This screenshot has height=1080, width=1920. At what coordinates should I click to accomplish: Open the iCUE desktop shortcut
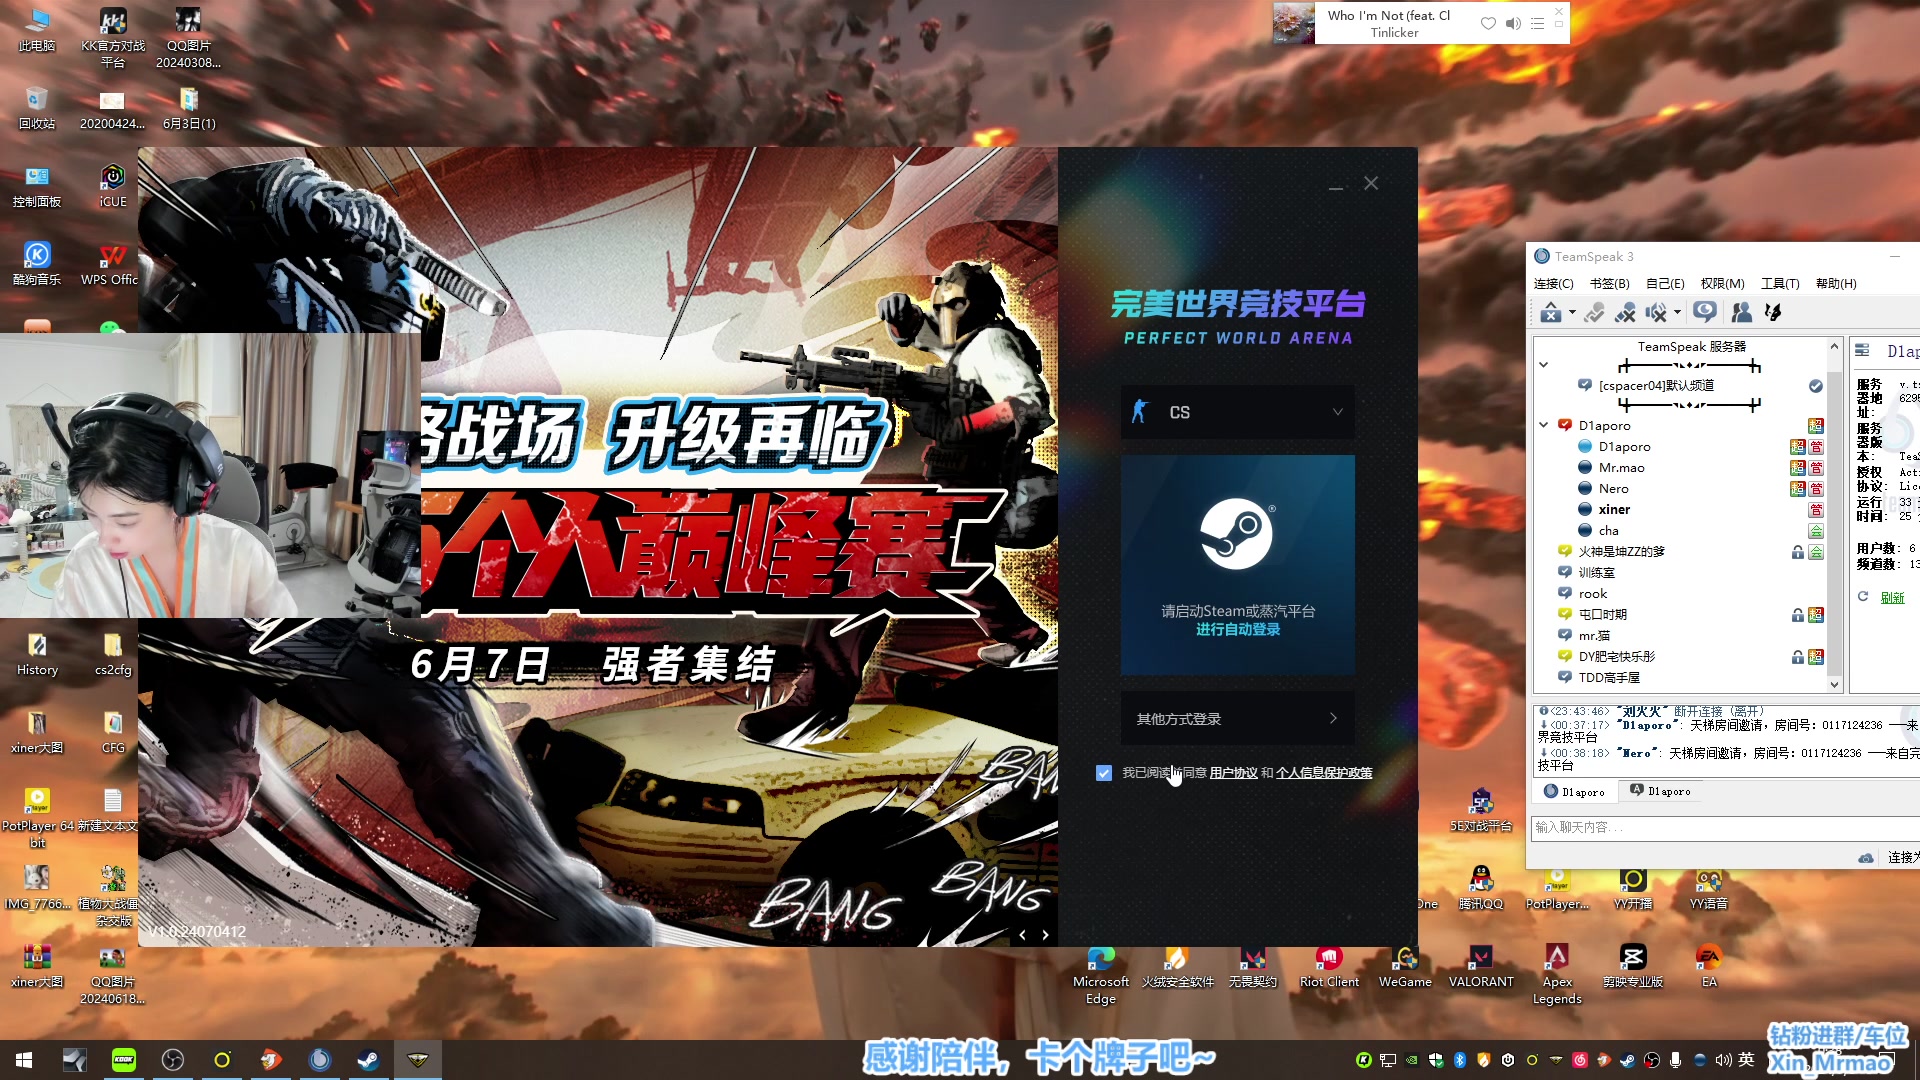113,186
